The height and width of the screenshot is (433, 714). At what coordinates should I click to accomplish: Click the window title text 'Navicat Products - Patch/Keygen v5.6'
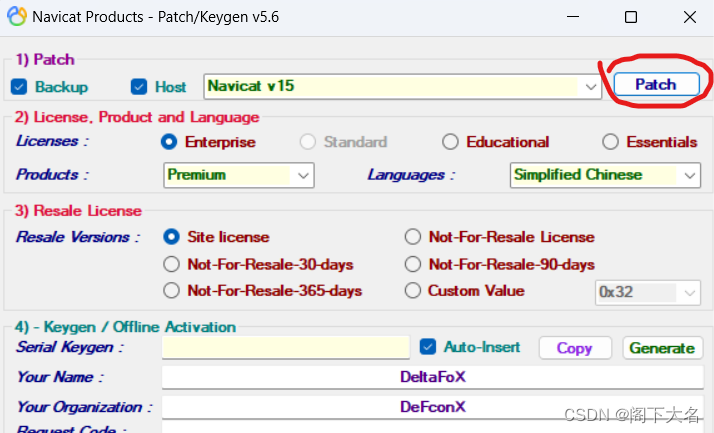[155, 17]
